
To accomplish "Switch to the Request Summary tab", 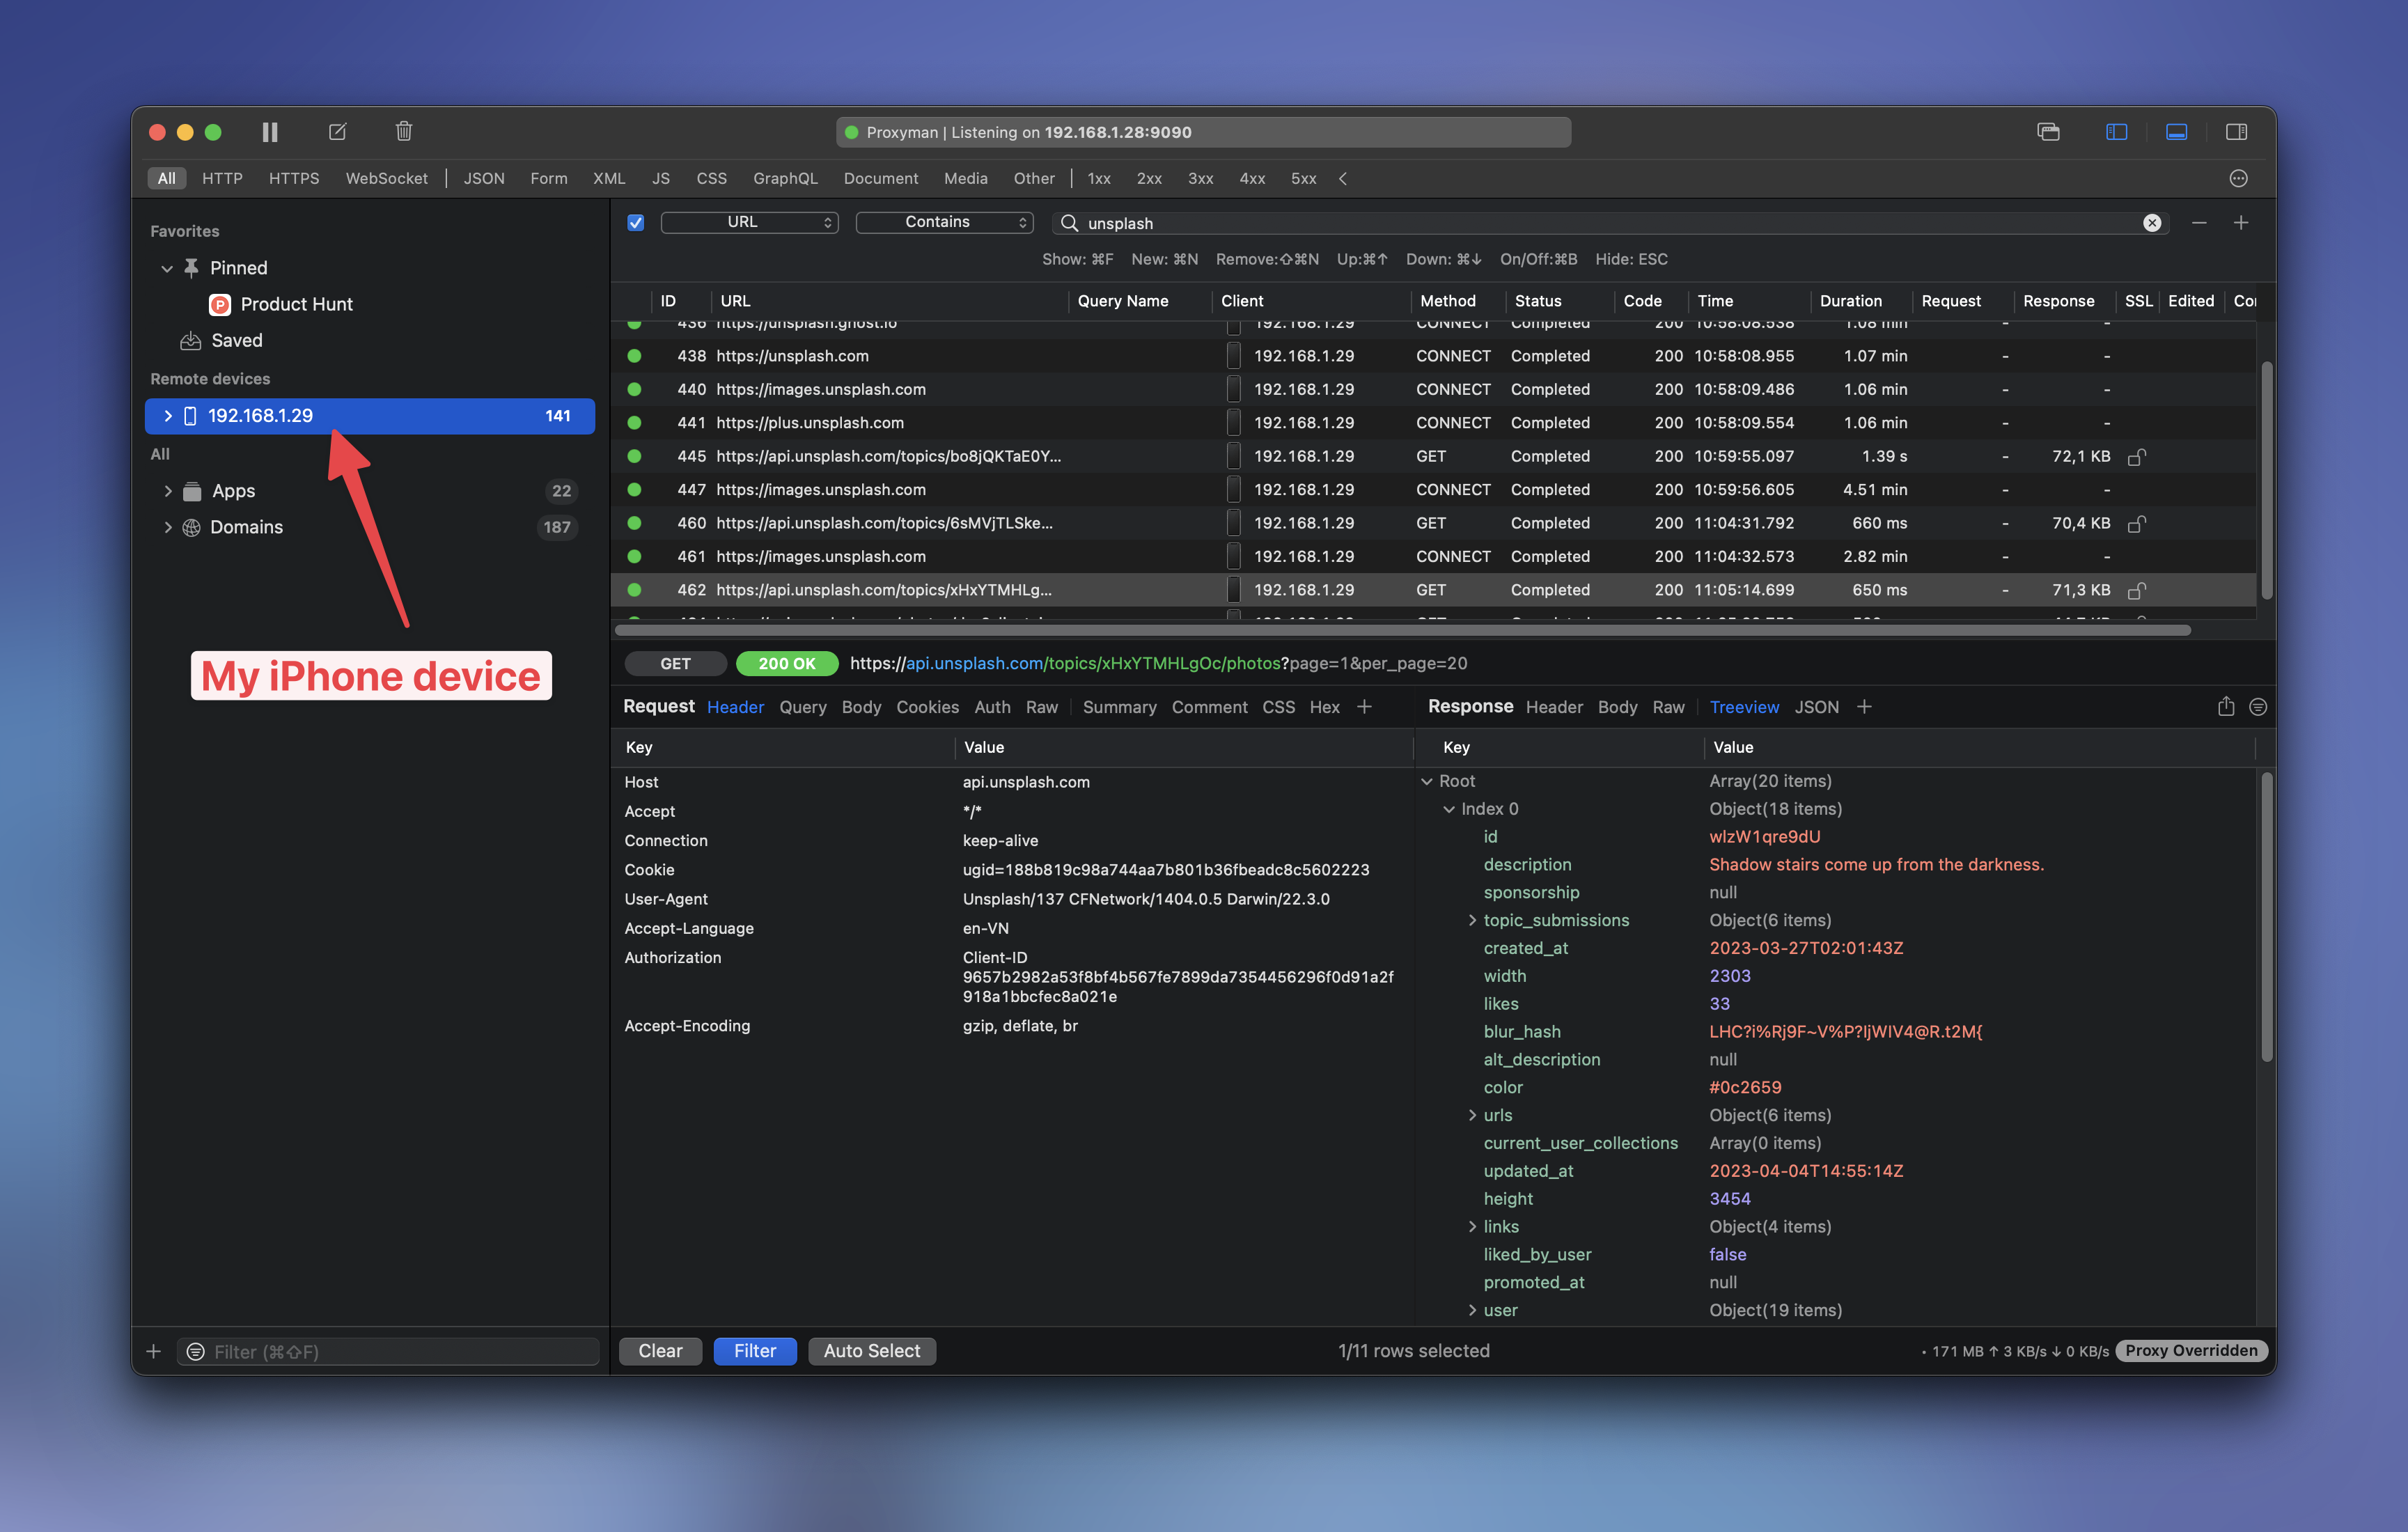I will [x=1119, y=707].
